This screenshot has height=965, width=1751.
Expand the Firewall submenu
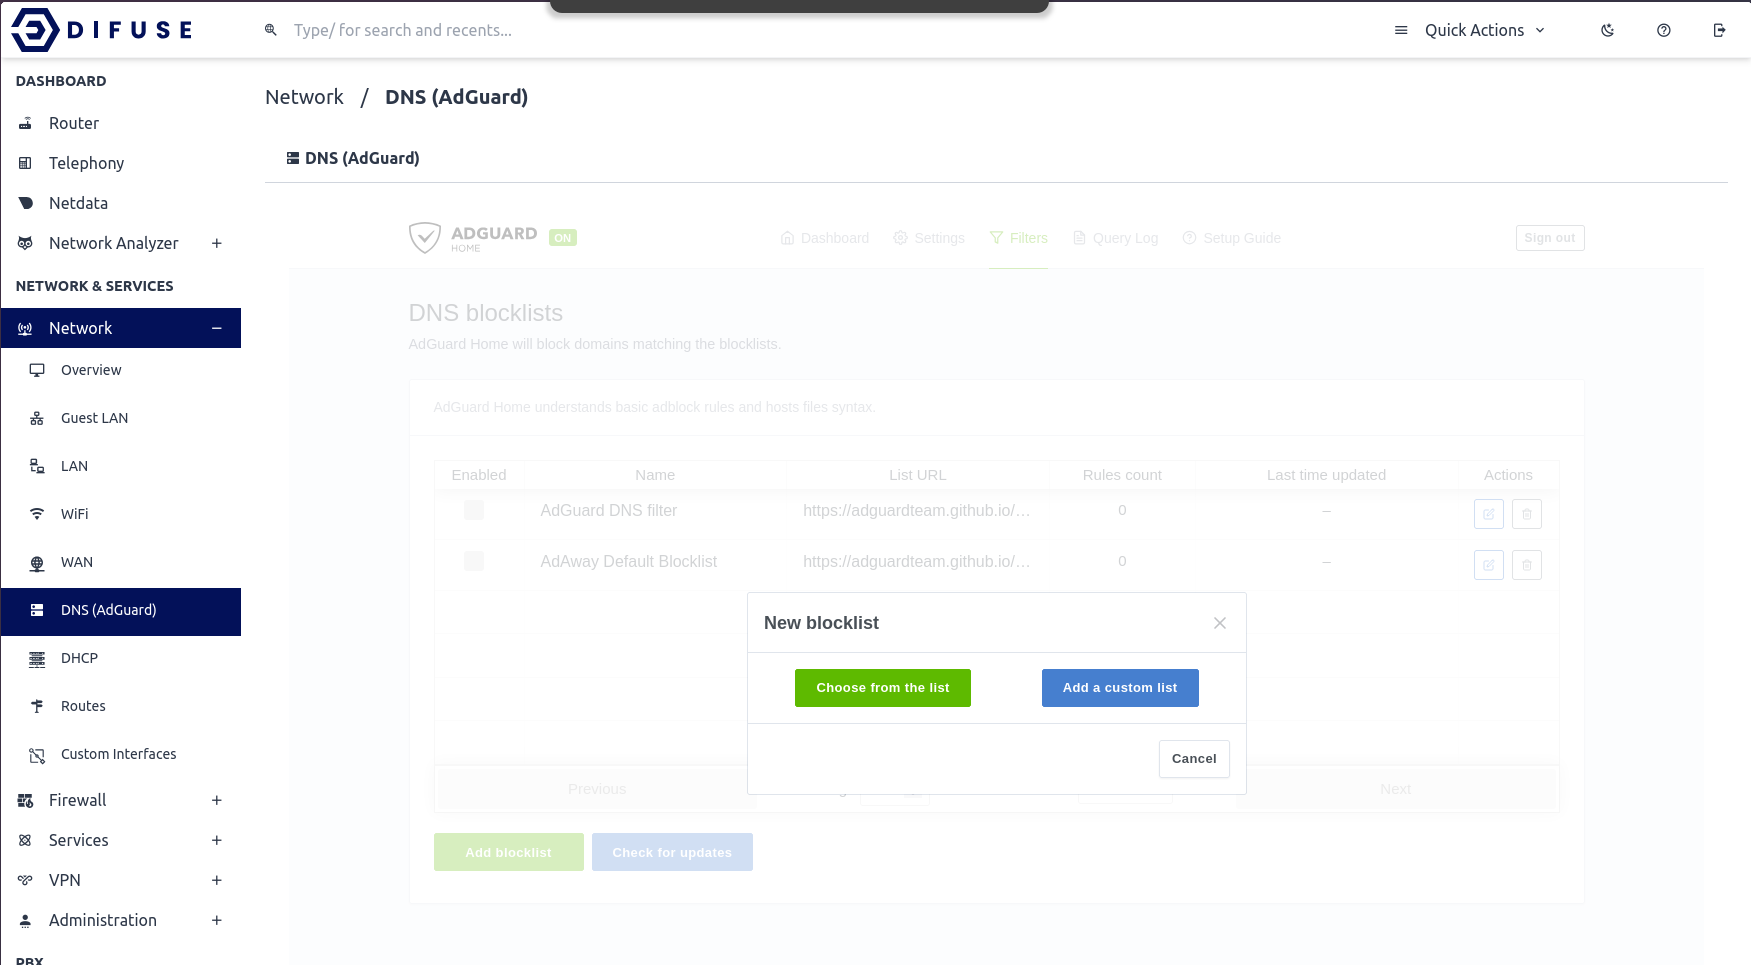(x=216, y=800)
